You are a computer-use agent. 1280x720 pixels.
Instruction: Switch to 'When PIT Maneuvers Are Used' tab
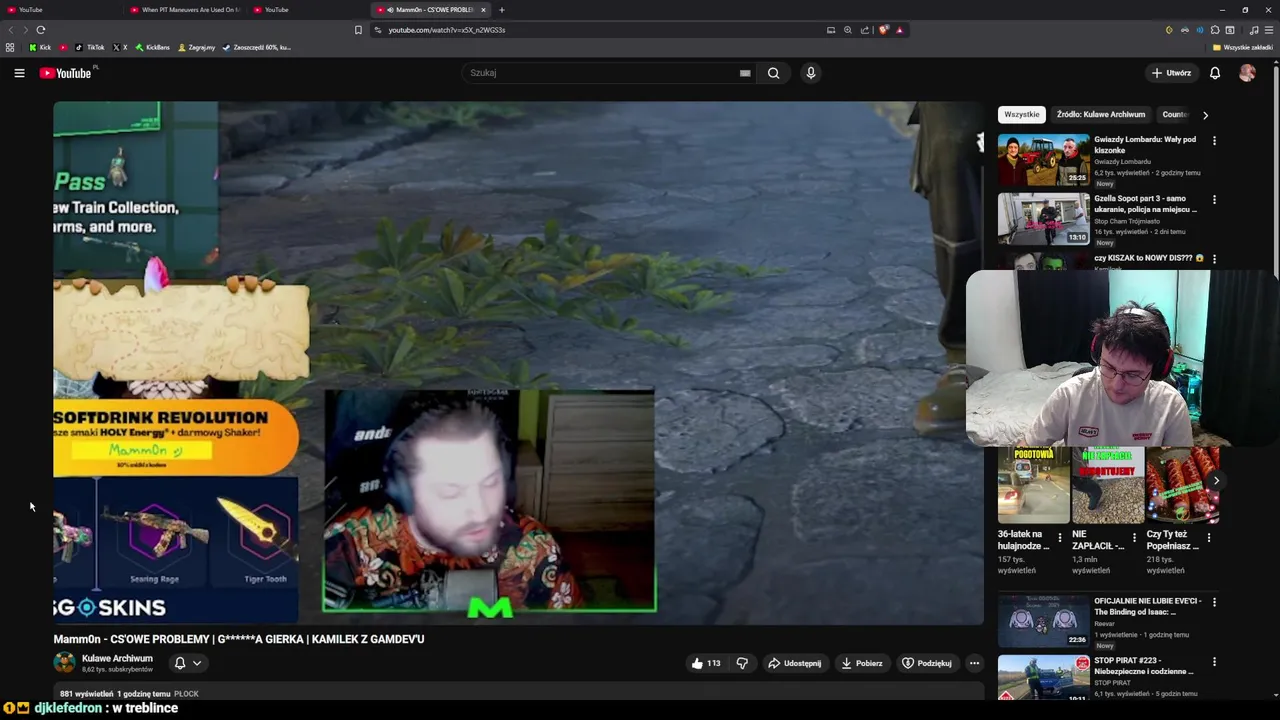click(x=185, y=10)
